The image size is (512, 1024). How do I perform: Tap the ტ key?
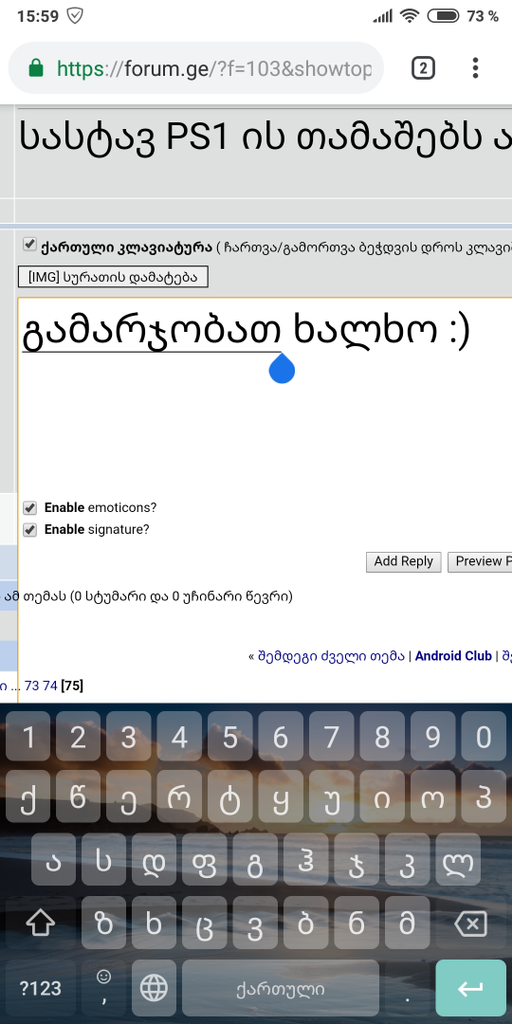coord(230,797)
